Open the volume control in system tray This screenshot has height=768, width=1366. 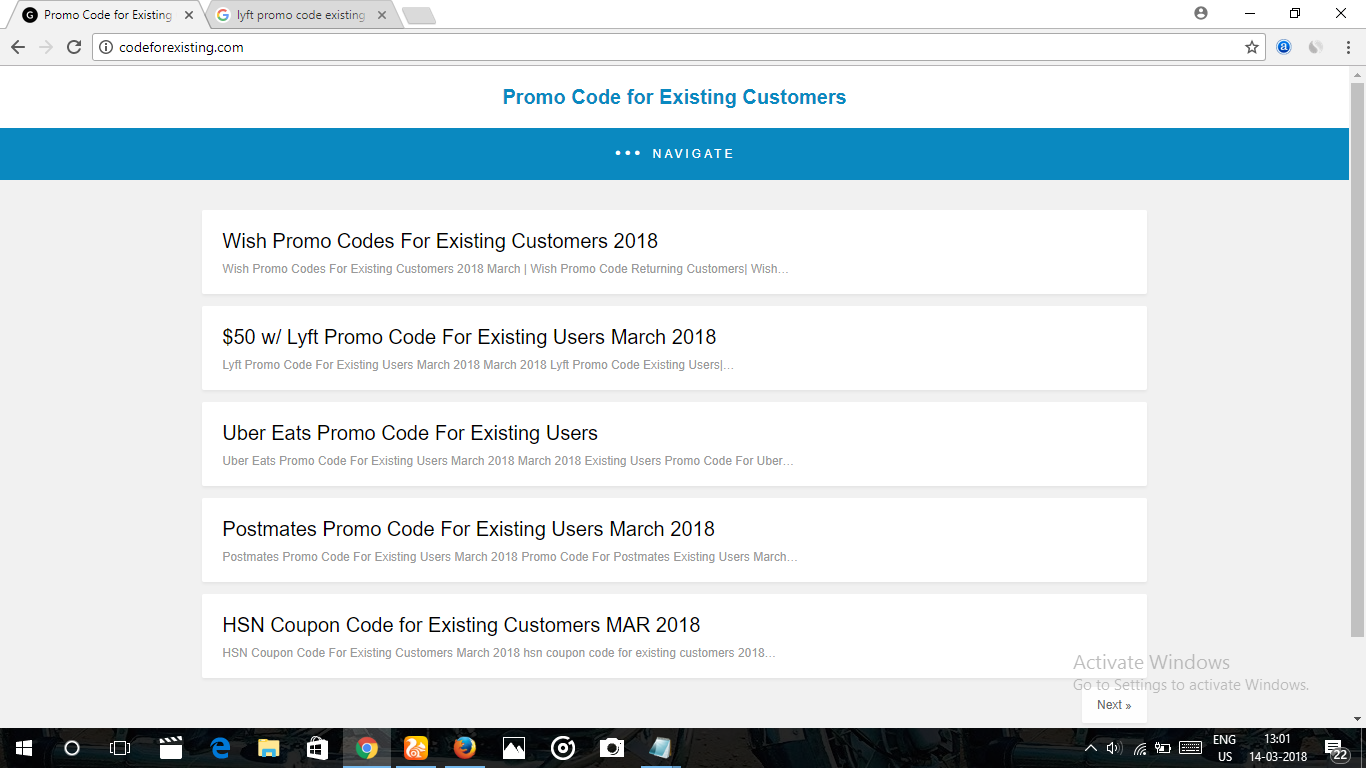[1115, 748]
